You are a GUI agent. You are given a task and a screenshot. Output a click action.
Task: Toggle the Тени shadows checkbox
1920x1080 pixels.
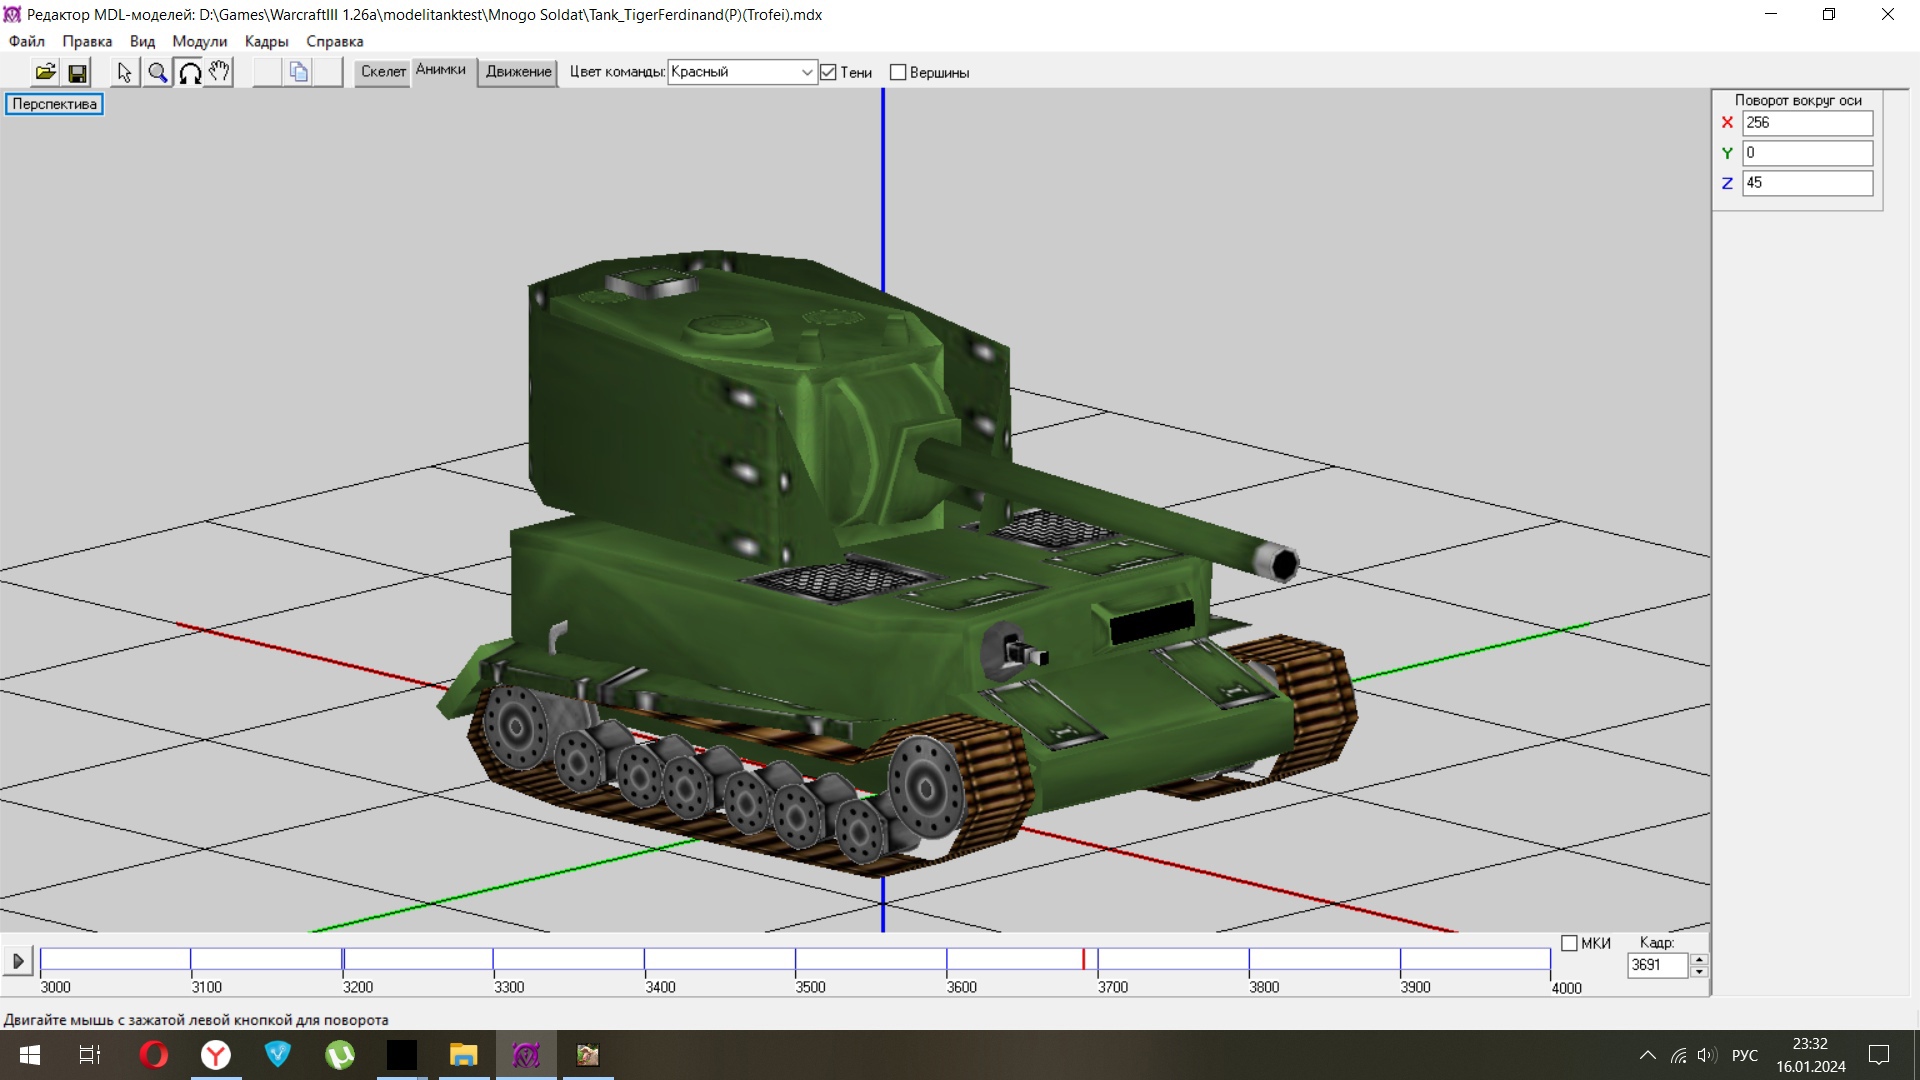point(828,72)
